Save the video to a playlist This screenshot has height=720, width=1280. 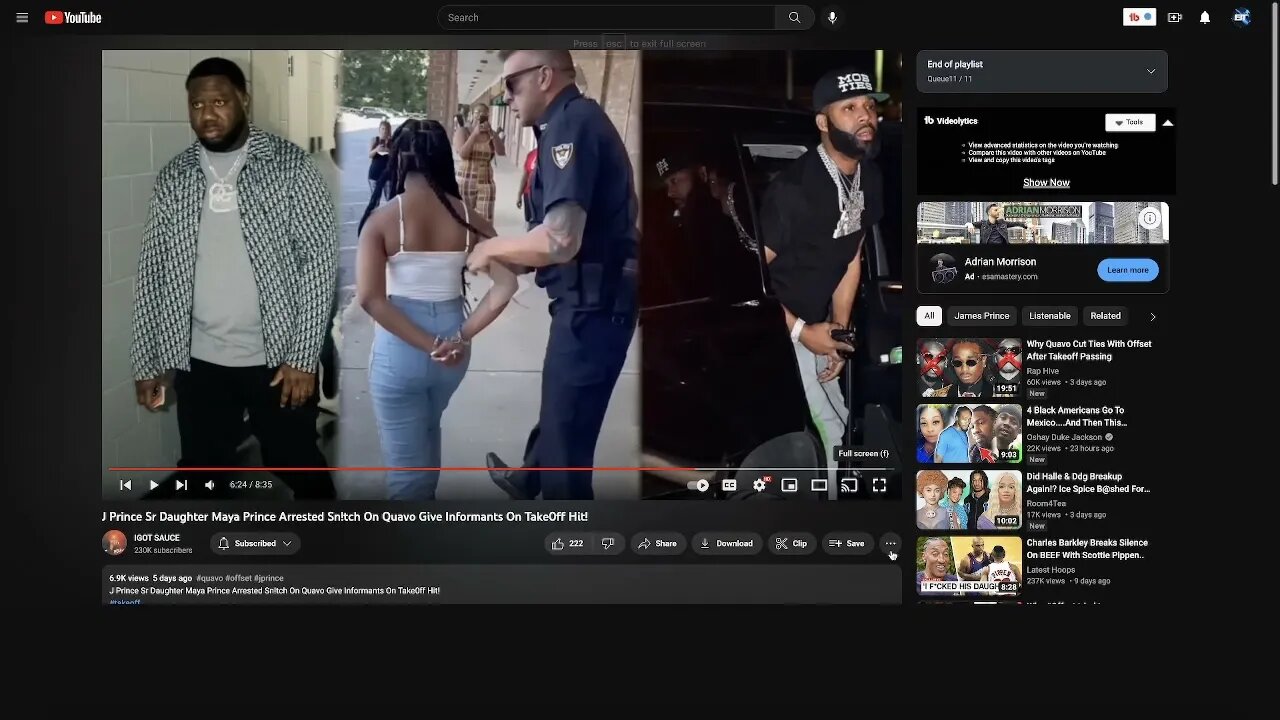tap(847, 544)
